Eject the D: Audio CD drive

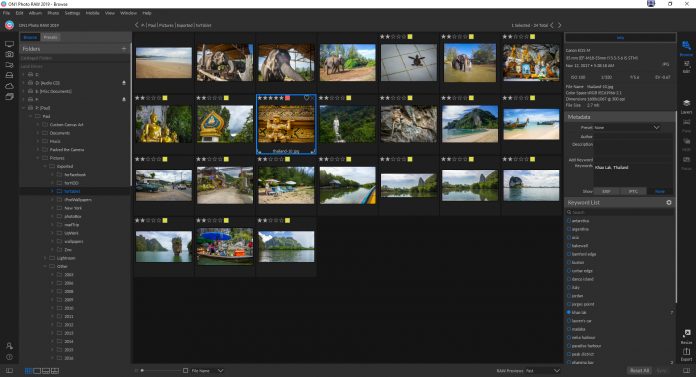pos(124,83)
